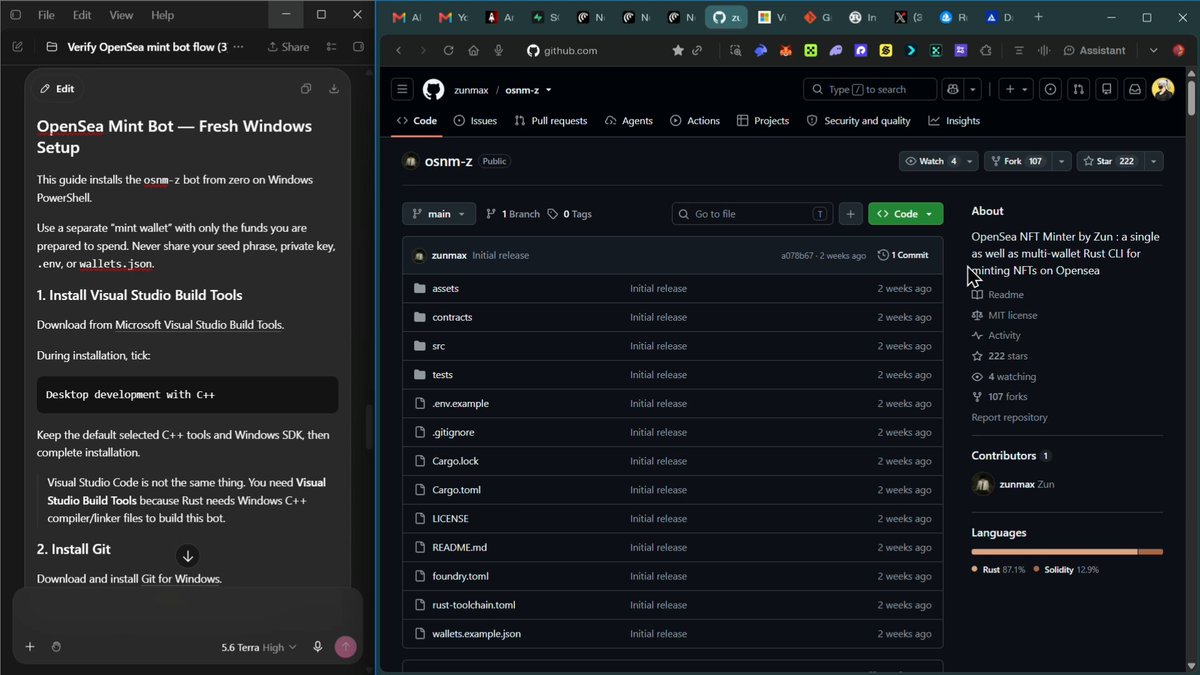Add a file using the plus button in repo
Screen dimensions: 1200x675
[850, 214]
